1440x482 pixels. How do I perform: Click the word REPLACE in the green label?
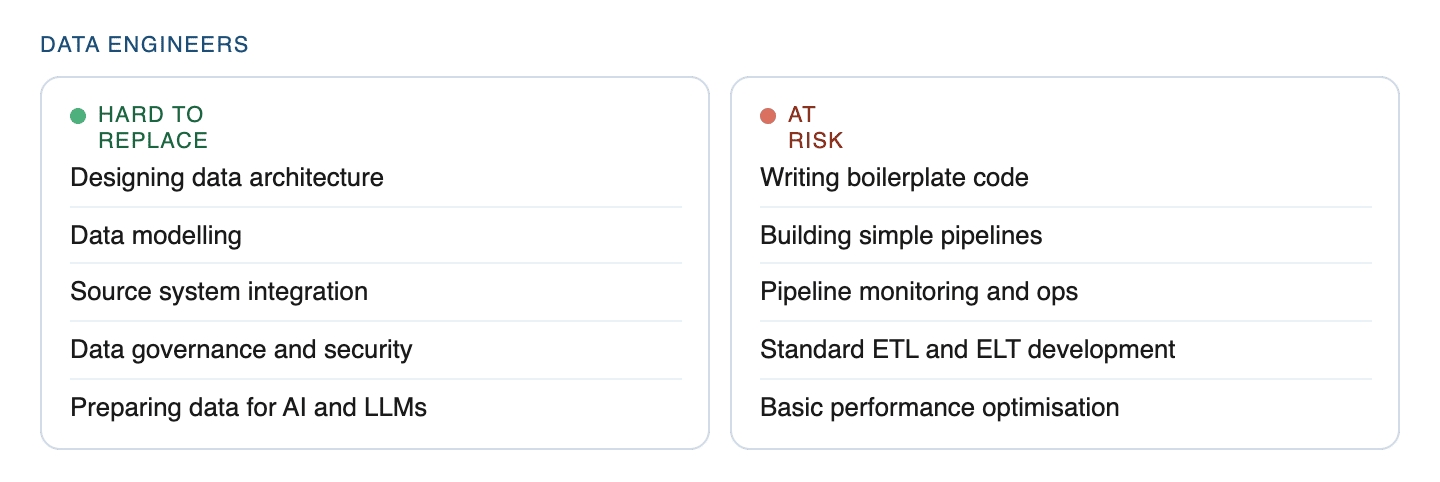click(x=153, y=140)
